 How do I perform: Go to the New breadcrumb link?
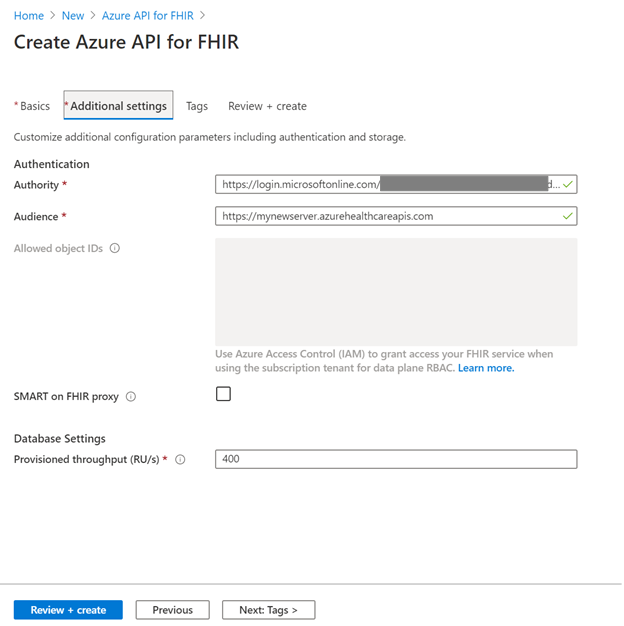[x=73, y=16]
